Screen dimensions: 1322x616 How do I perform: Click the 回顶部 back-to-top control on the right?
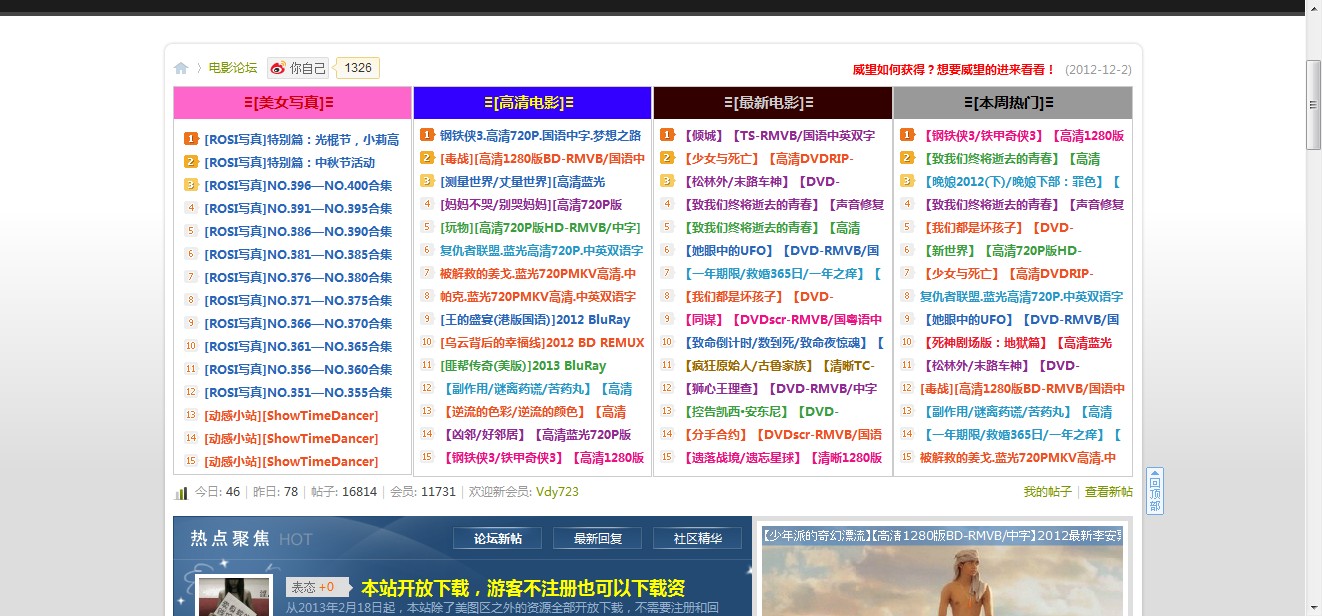point(1153,491)
